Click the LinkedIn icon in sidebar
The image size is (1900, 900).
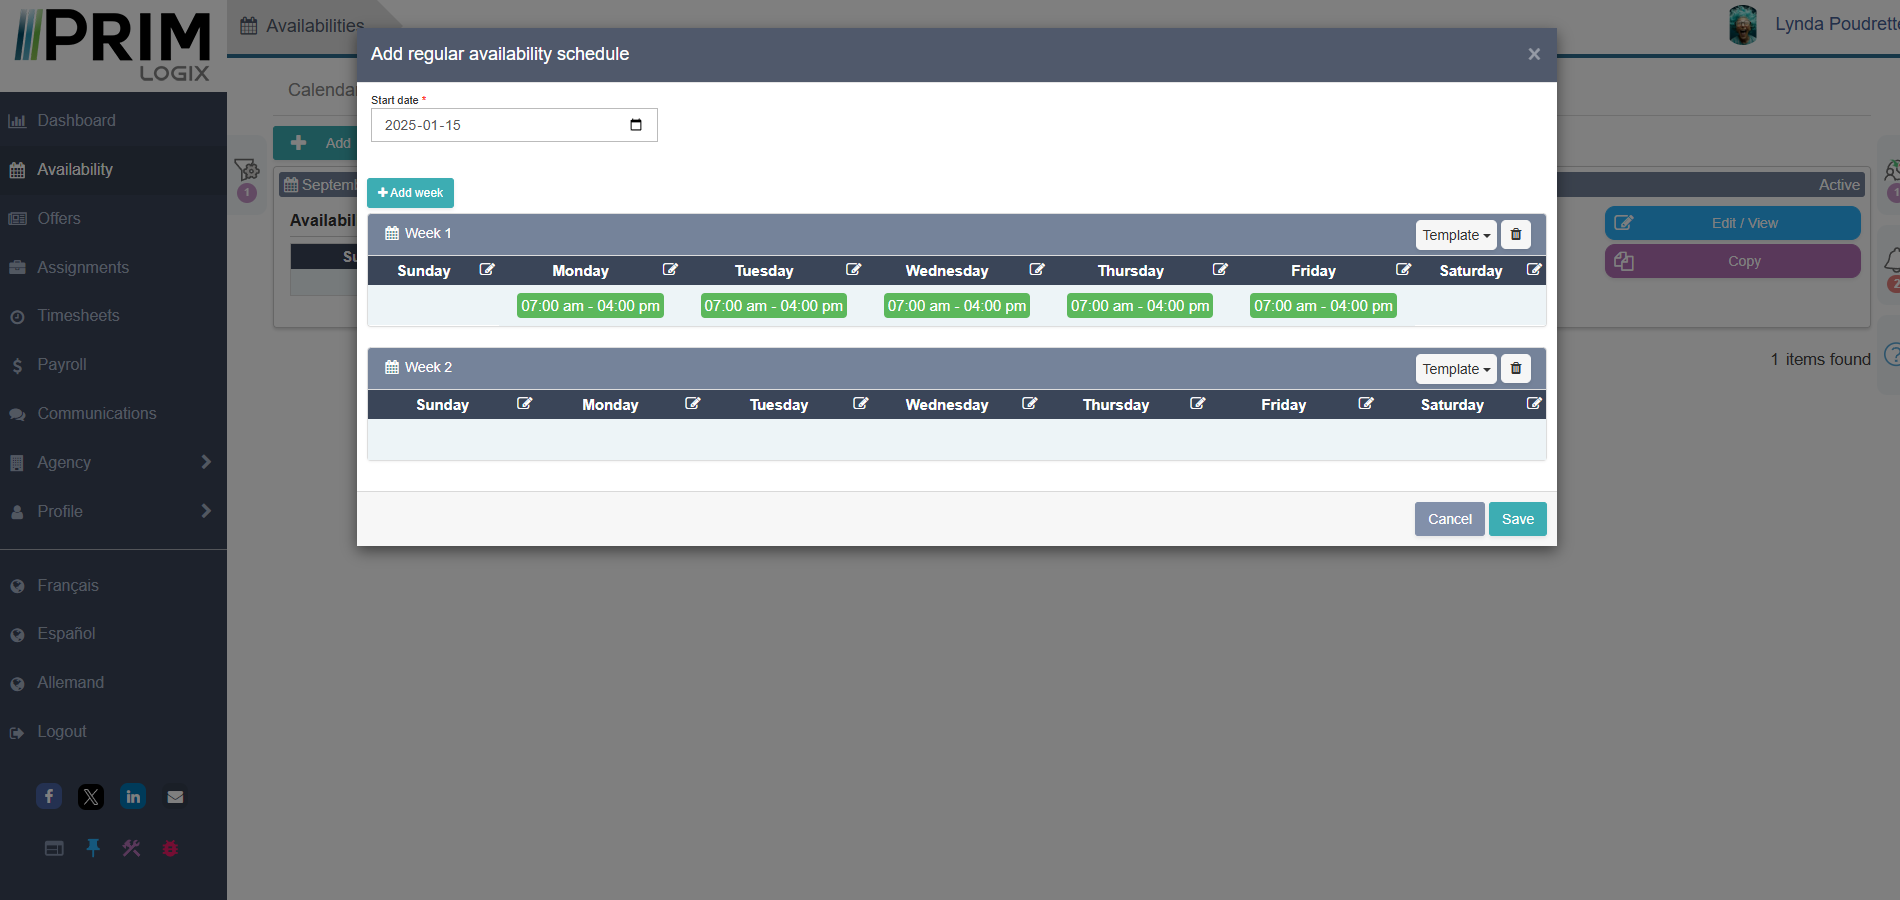click(x=133, y=796)
